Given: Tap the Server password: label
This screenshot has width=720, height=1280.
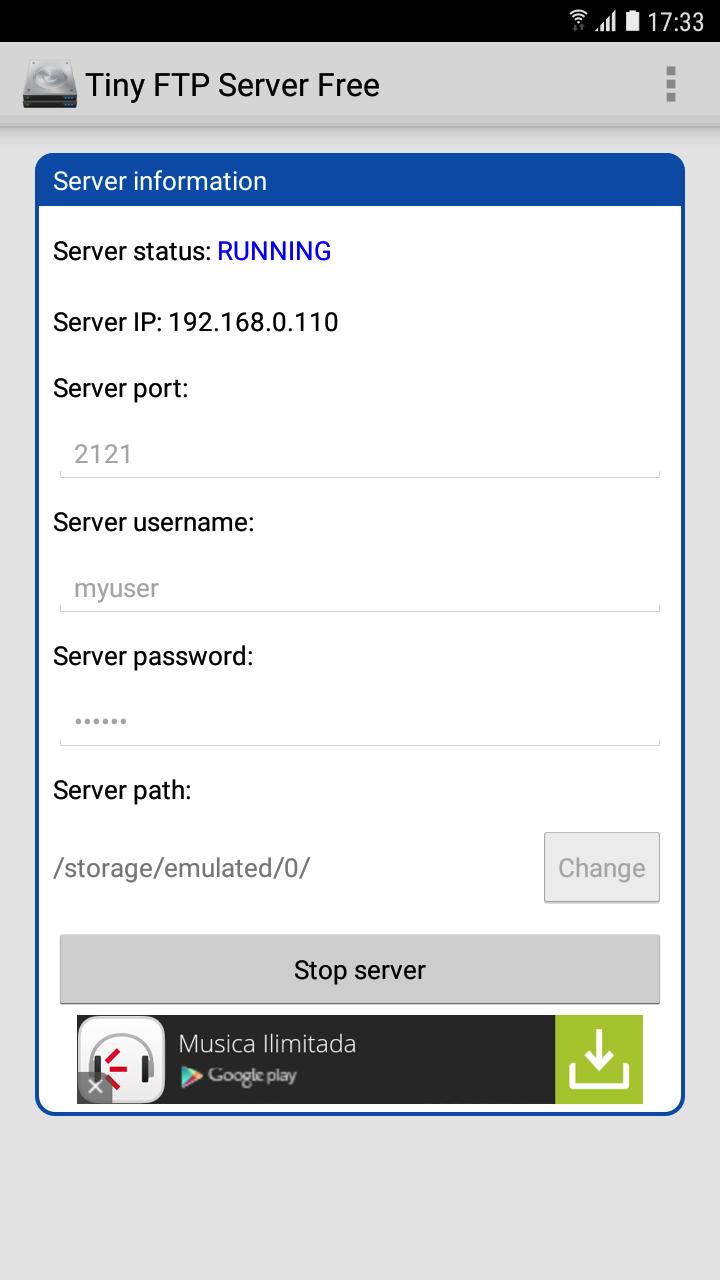Looking at the screenshot, I should tap(153, 656).
